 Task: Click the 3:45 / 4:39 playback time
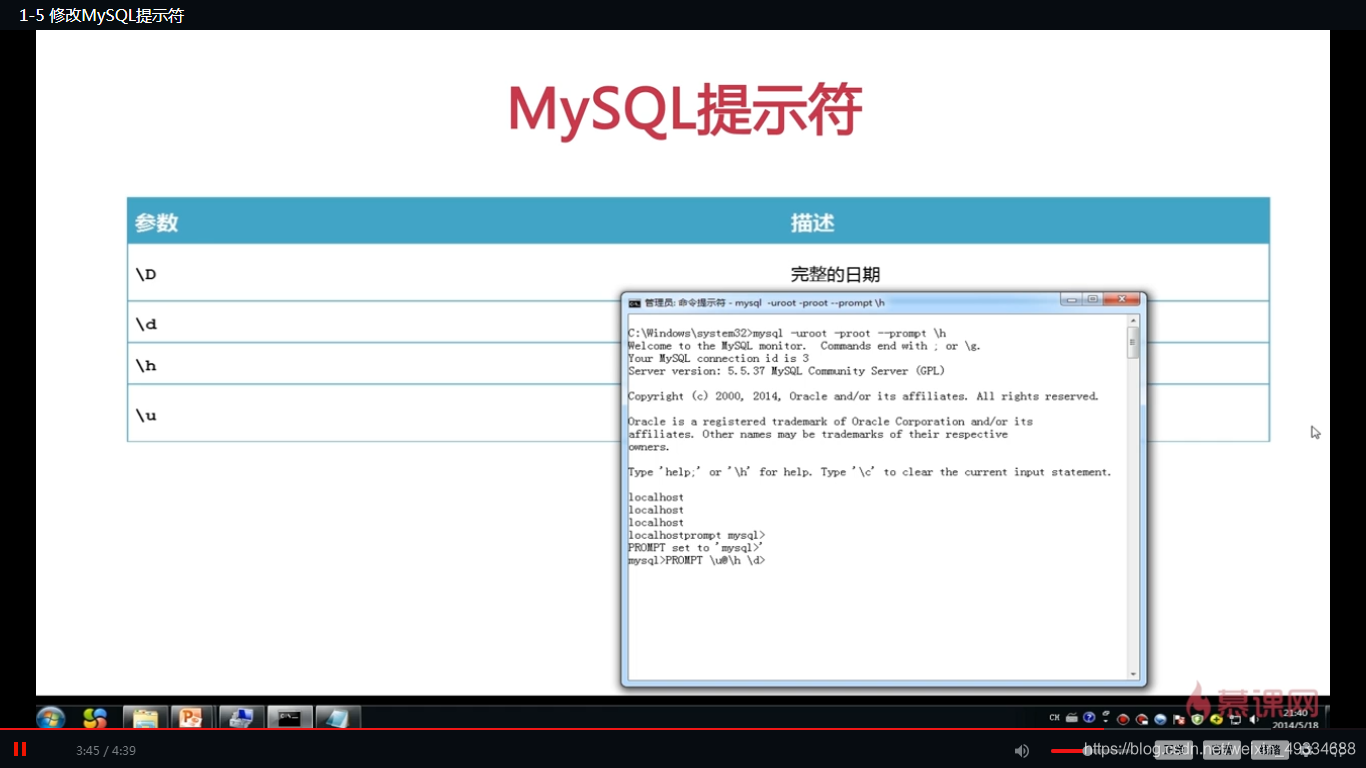coord(106,750)
